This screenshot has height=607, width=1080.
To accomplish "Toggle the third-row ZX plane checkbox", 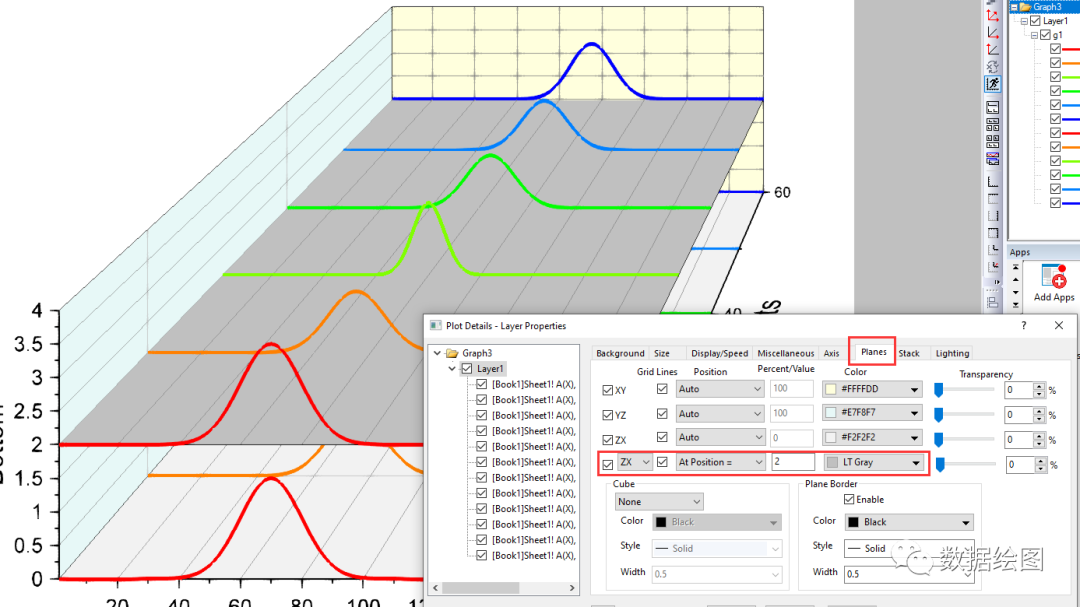I will tap(608, 440).
